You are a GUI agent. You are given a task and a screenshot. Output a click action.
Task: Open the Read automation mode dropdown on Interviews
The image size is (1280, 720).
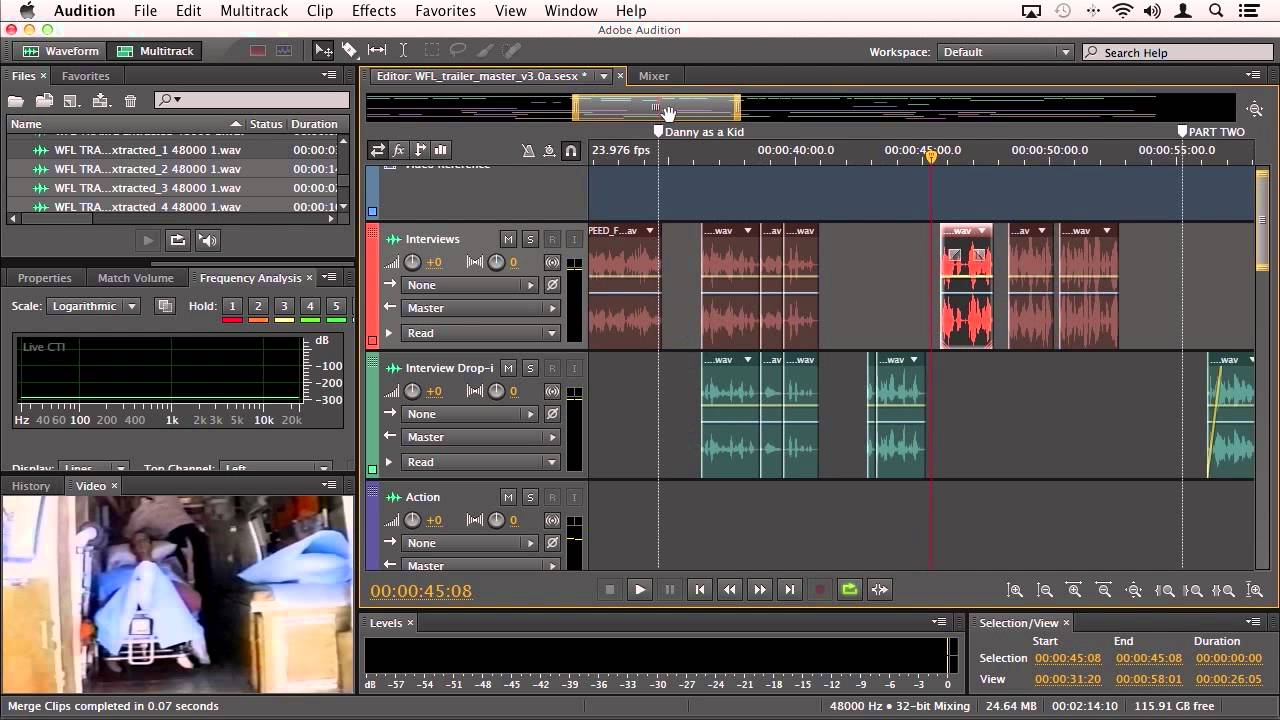pyautogui.click(x=480, y=332)
